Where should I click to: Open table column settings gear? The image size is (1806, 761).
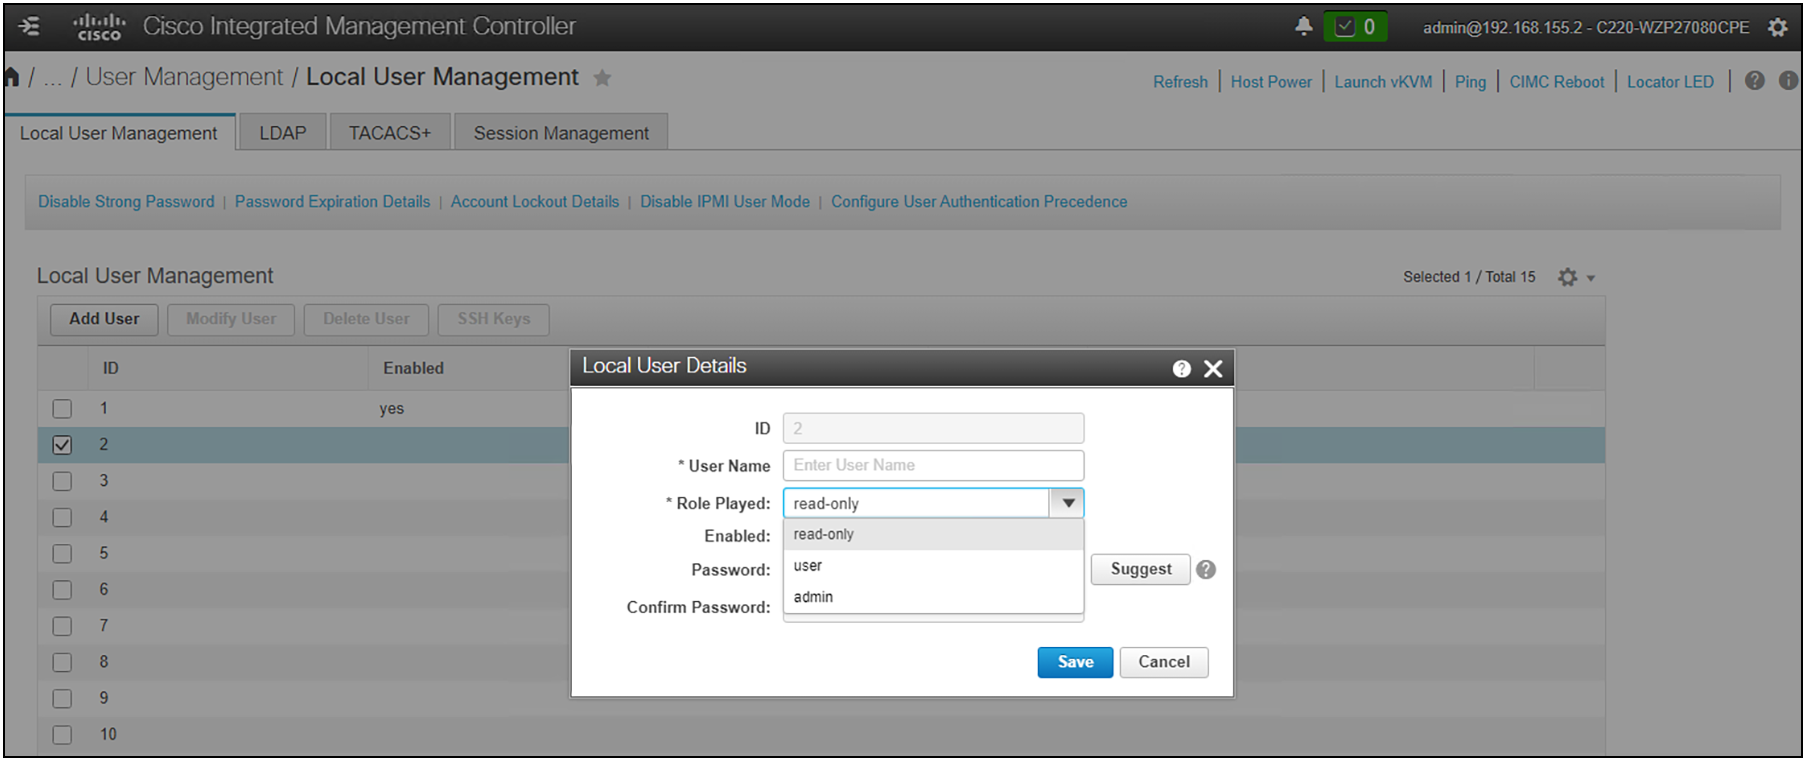point(1567,277)
